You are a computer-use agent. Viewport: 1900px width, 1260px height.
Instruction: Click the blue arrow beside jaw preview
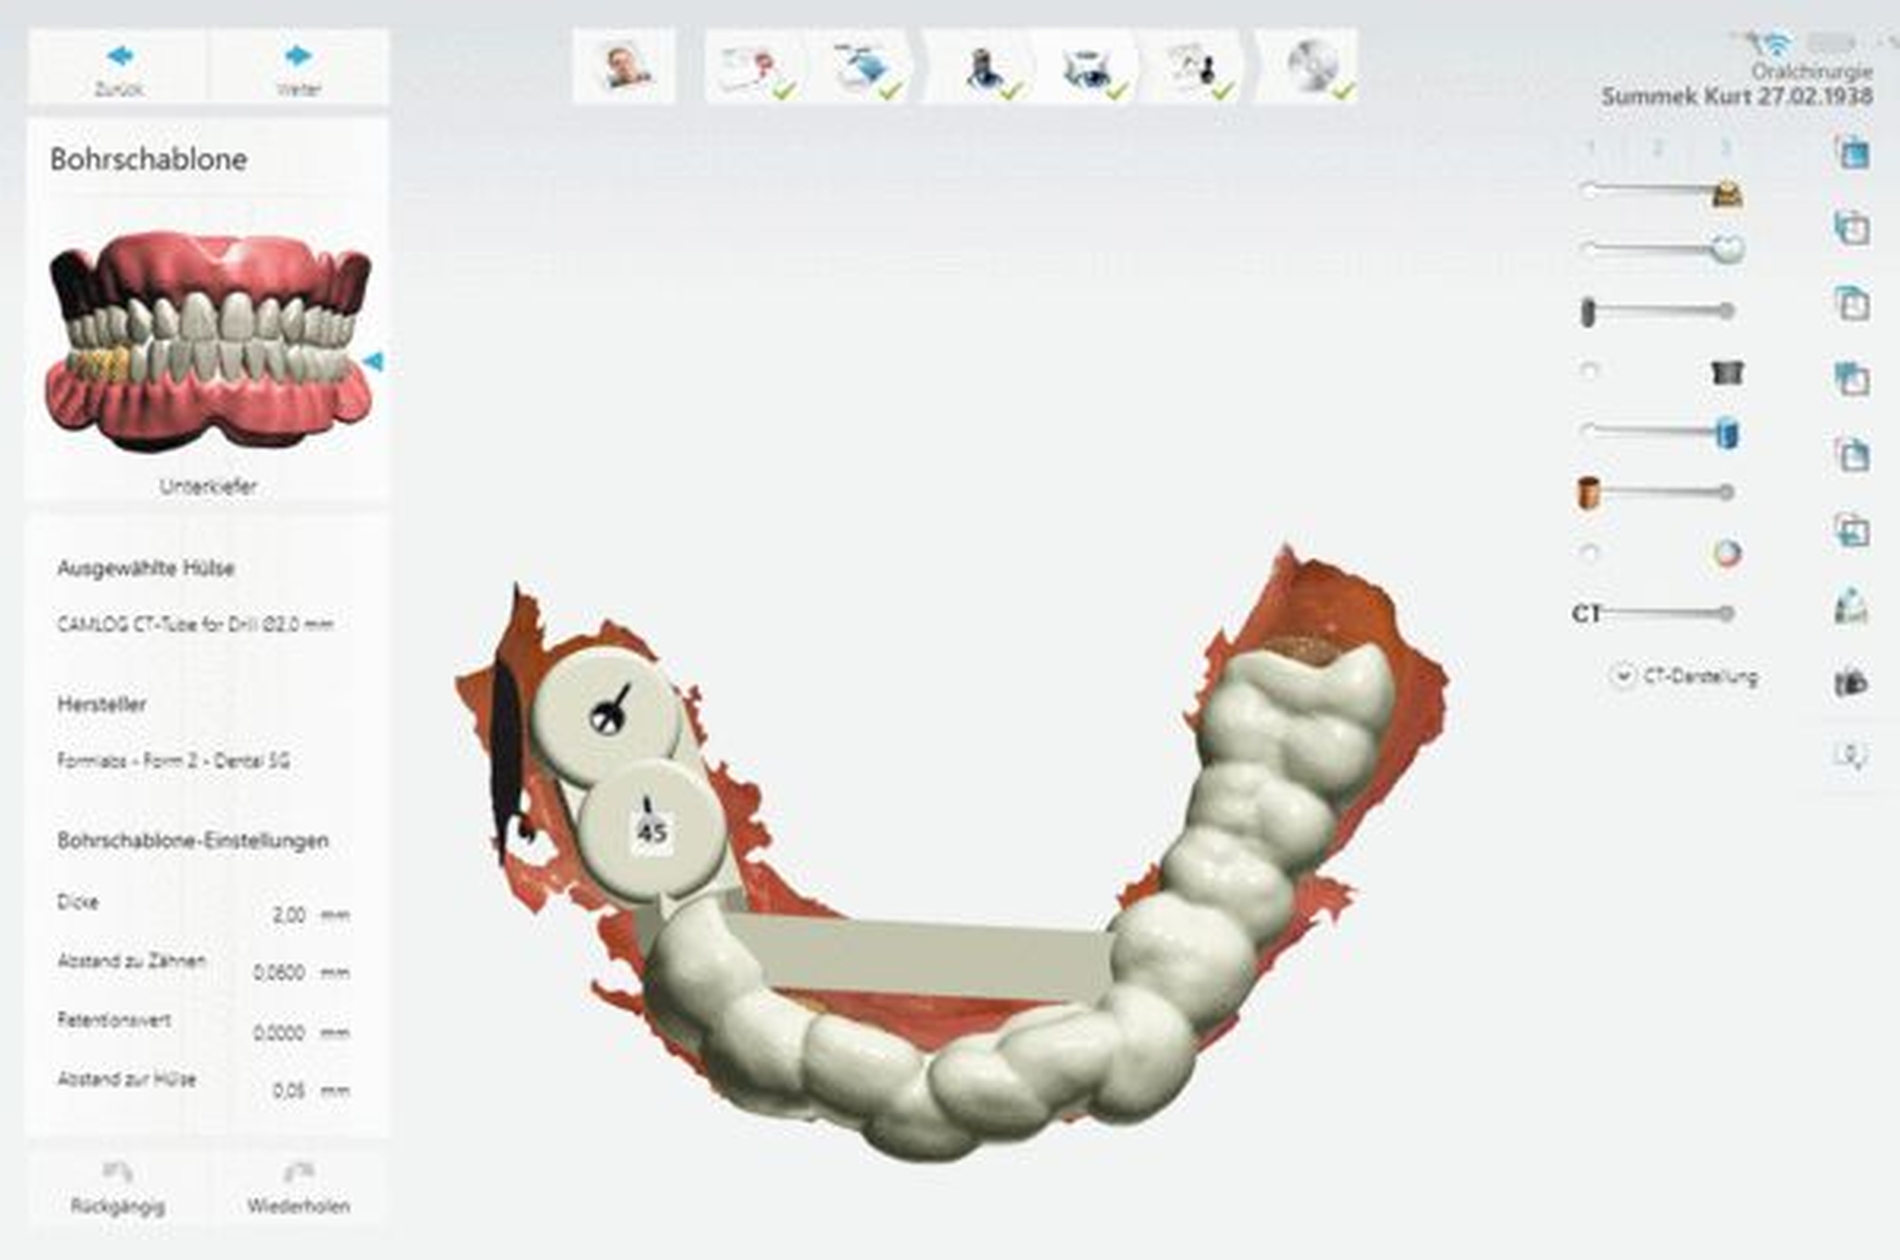point(374,361)
